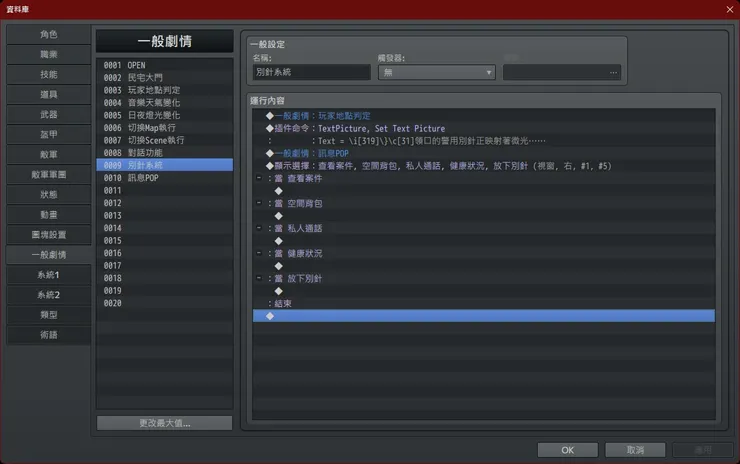The image size is (740, 464).
Task: Select the 結束 line
Action: pos(484,304)
